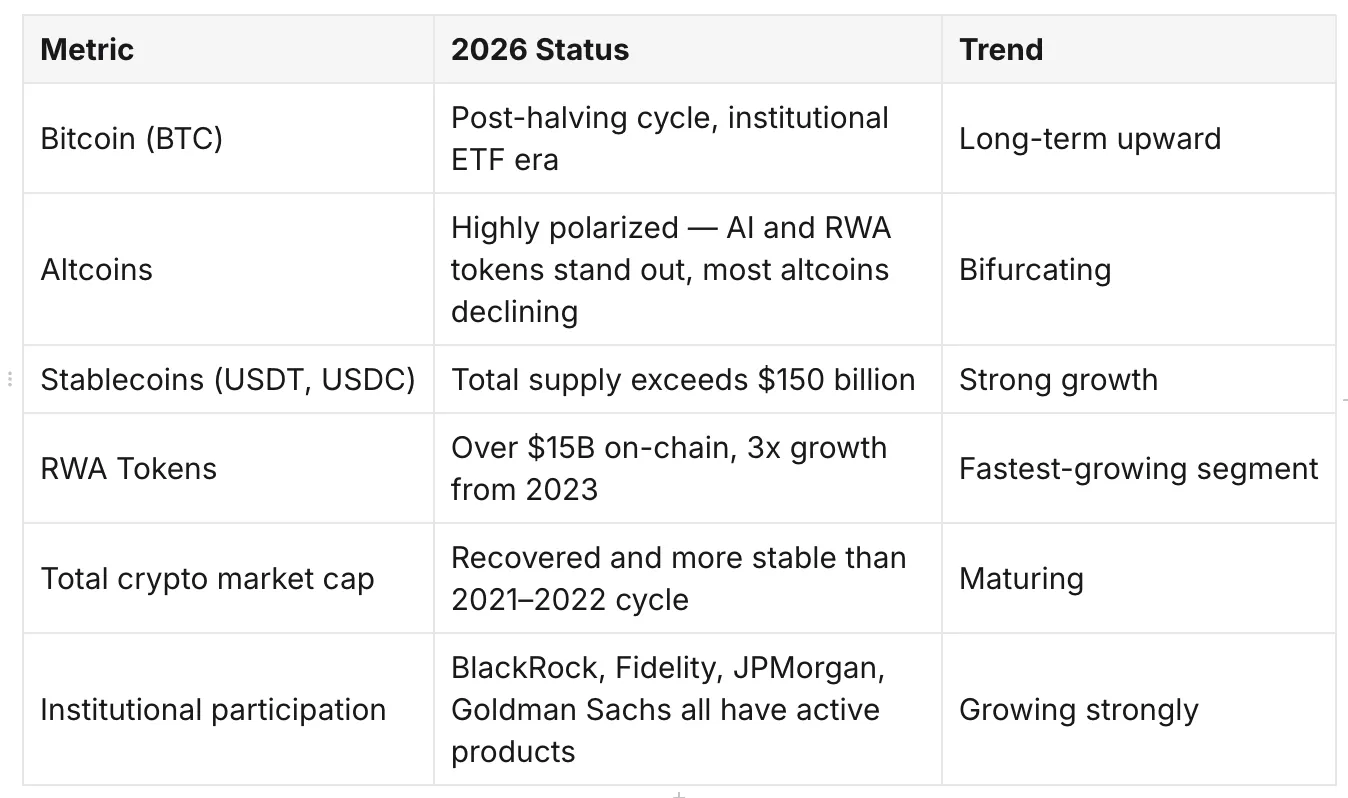Select the 2026 Status column header
Viewport: 1348px width, 798px height.
688,49
